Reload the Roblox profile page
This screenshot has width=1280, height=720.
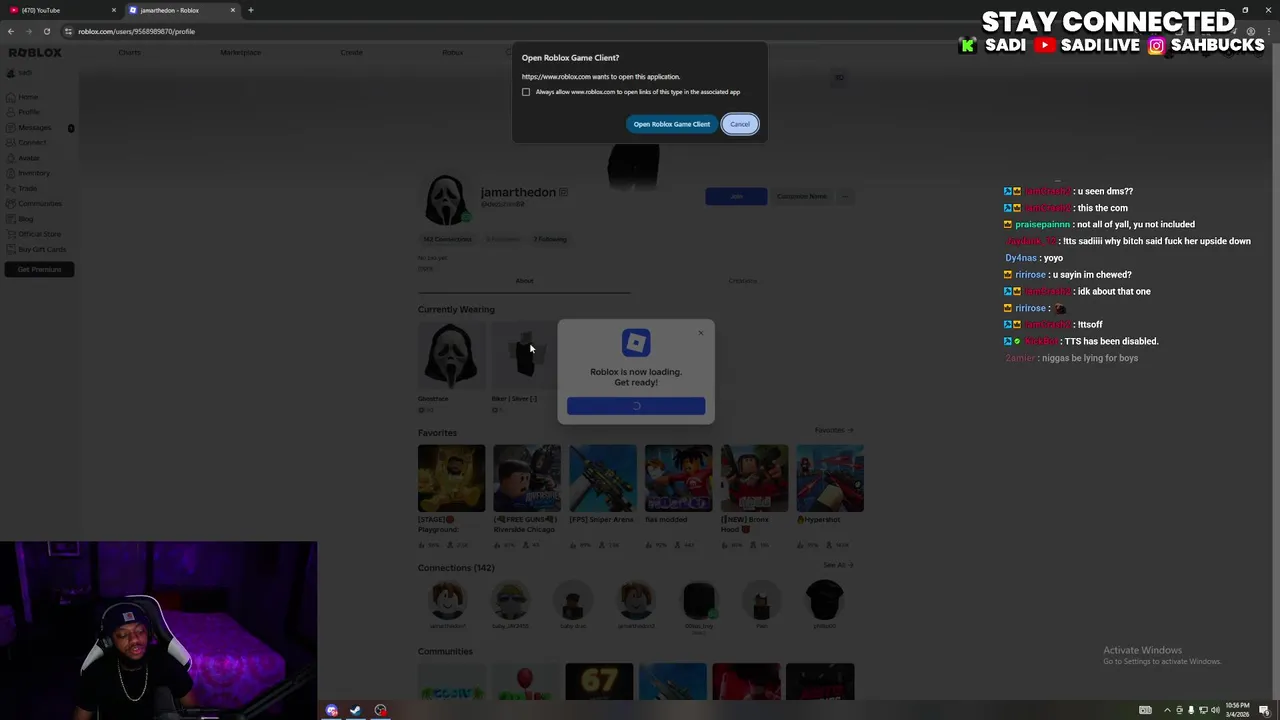coord(46,31)
